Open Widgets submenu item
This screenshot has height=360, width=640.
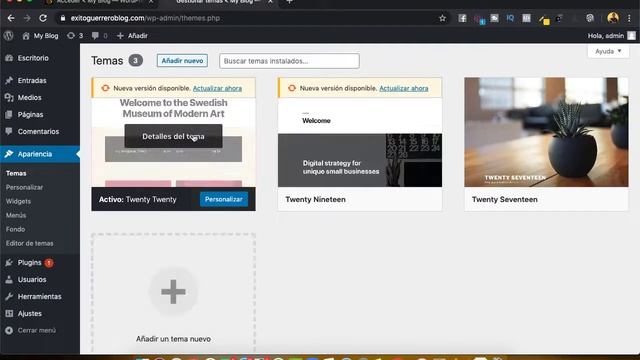pos(18,201)
